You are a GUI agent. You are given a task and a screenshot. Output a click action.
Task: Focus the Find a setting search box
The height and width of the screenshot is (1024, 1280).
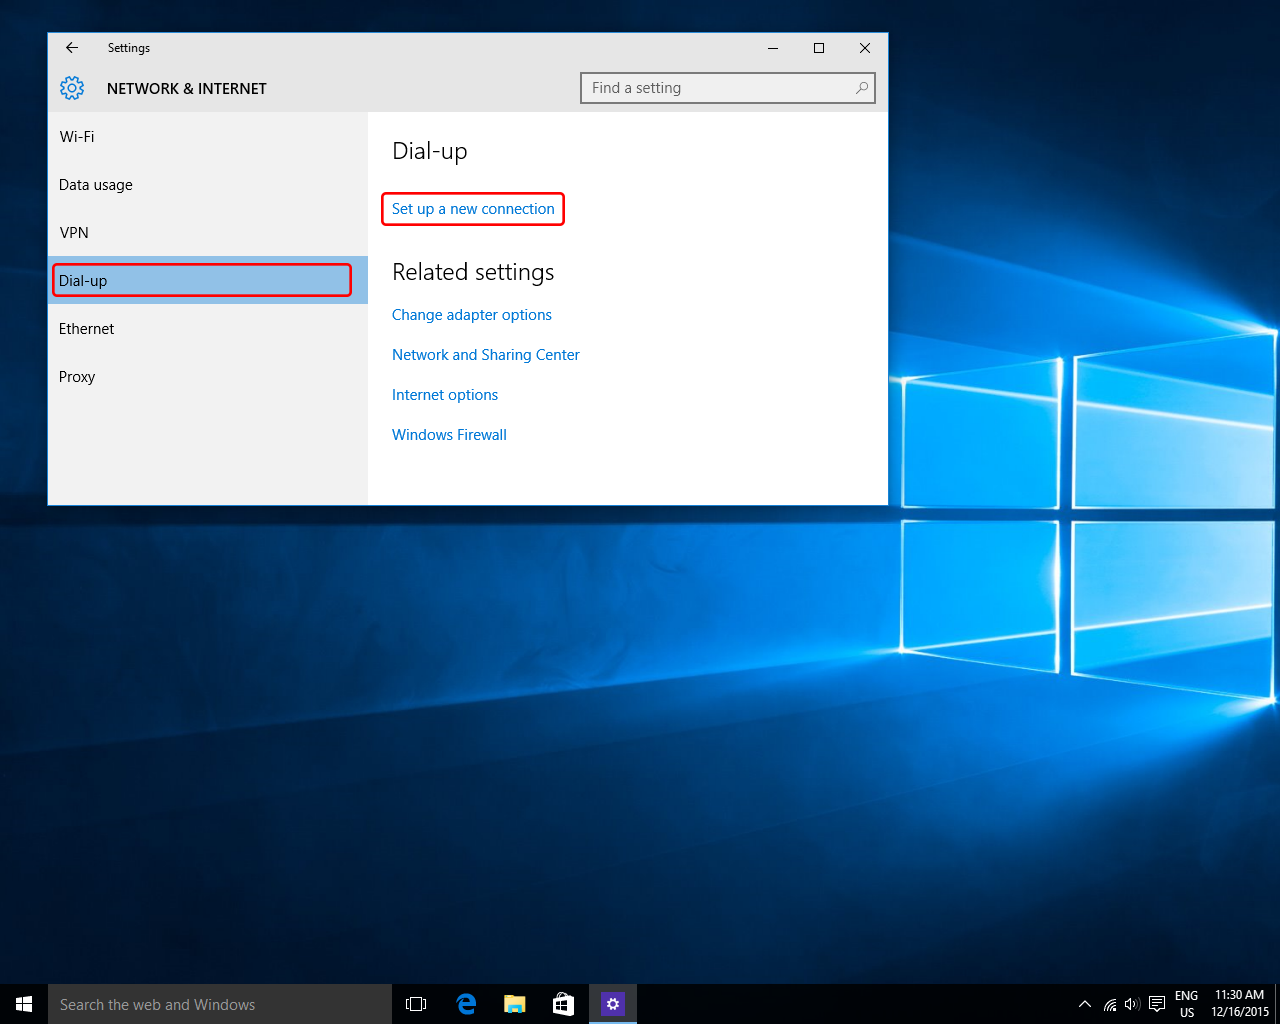pyautogui.click(x=728, y=88)
